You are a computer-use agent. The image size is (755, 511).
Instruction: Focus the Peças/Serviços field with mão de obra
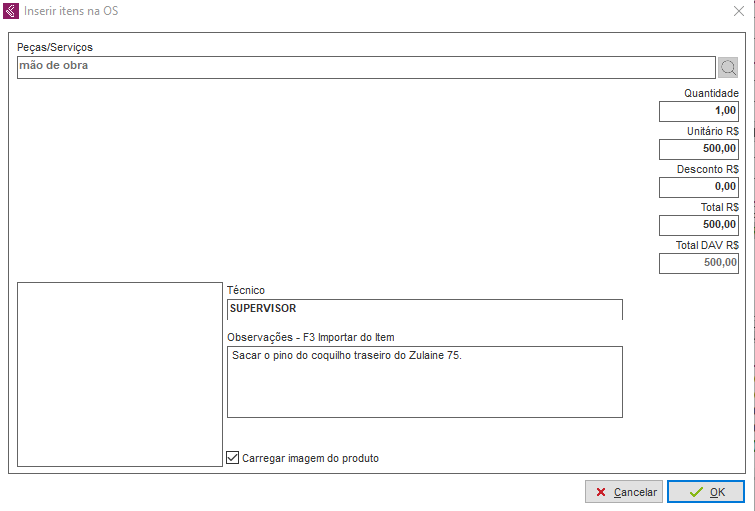coord(365,67)
